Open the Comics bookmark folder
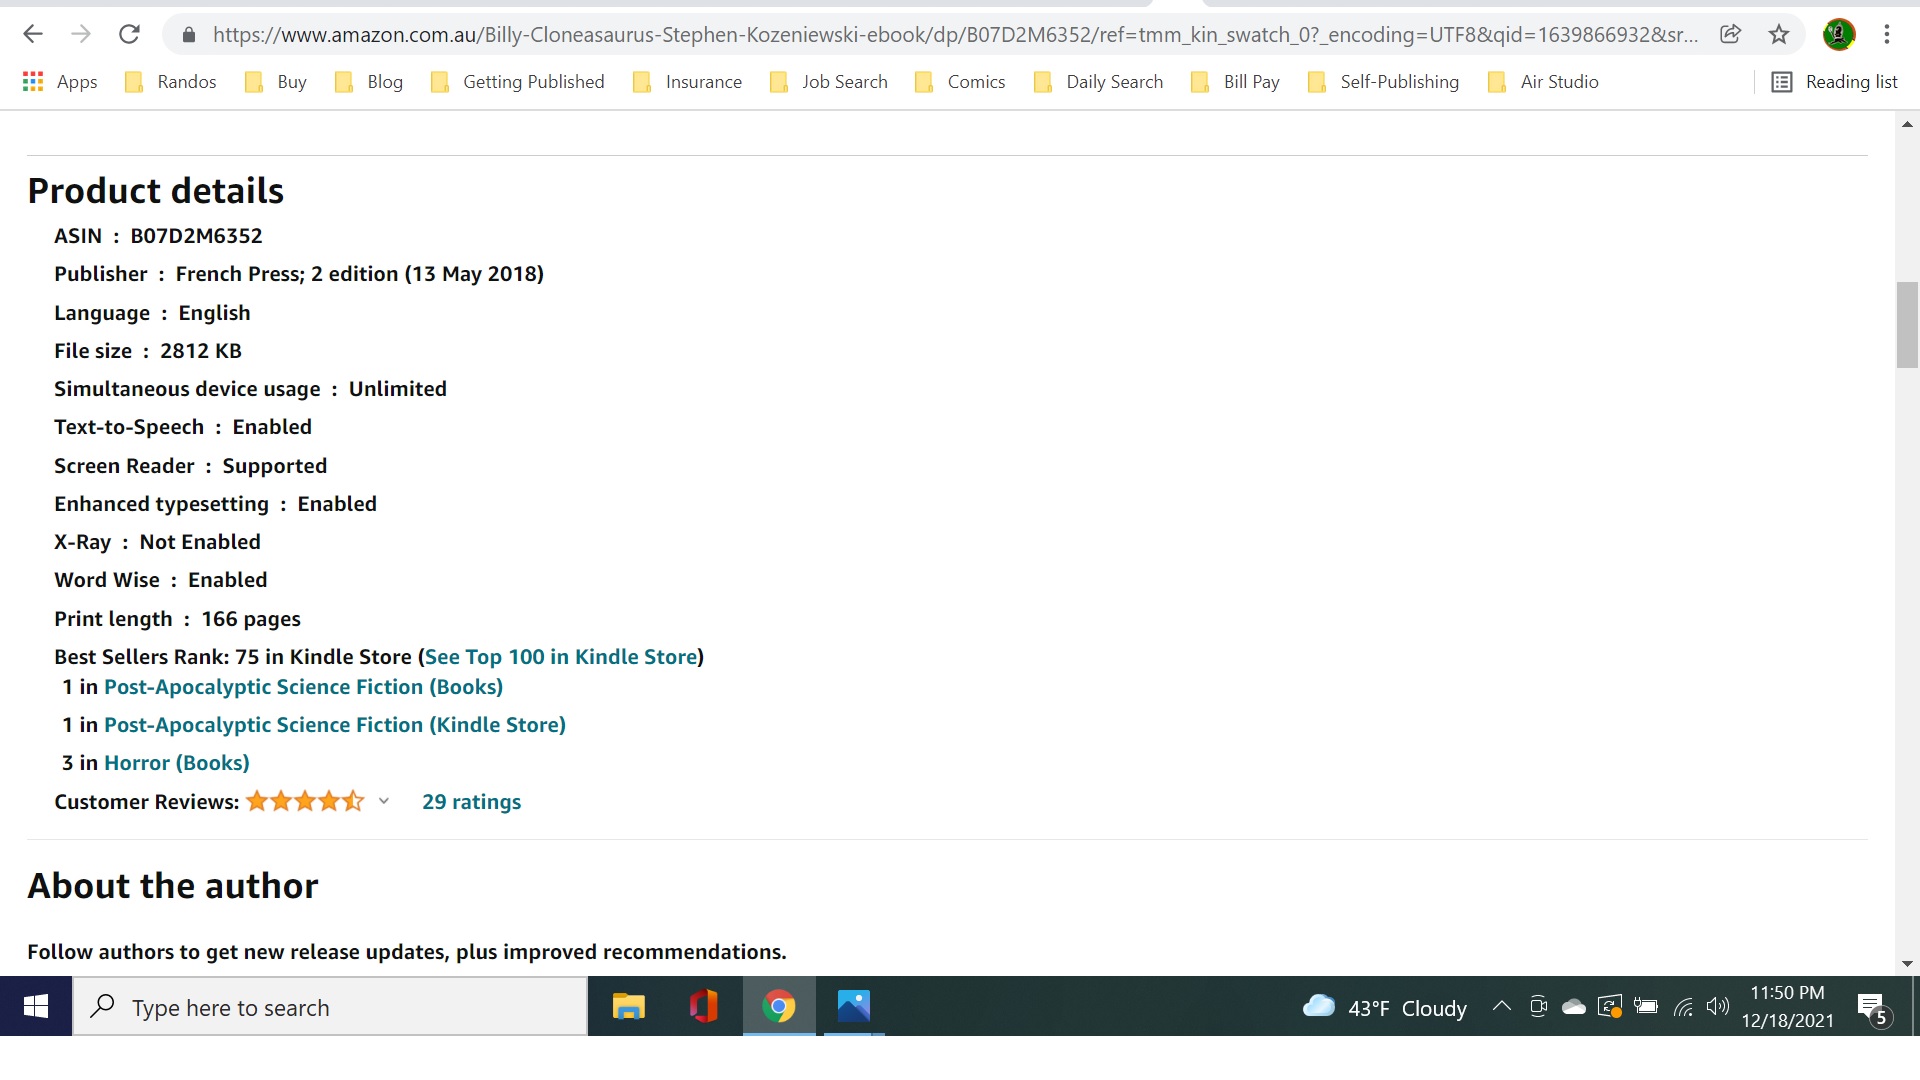Screen dimensions: 1920x1080 (x=961, y=82)
